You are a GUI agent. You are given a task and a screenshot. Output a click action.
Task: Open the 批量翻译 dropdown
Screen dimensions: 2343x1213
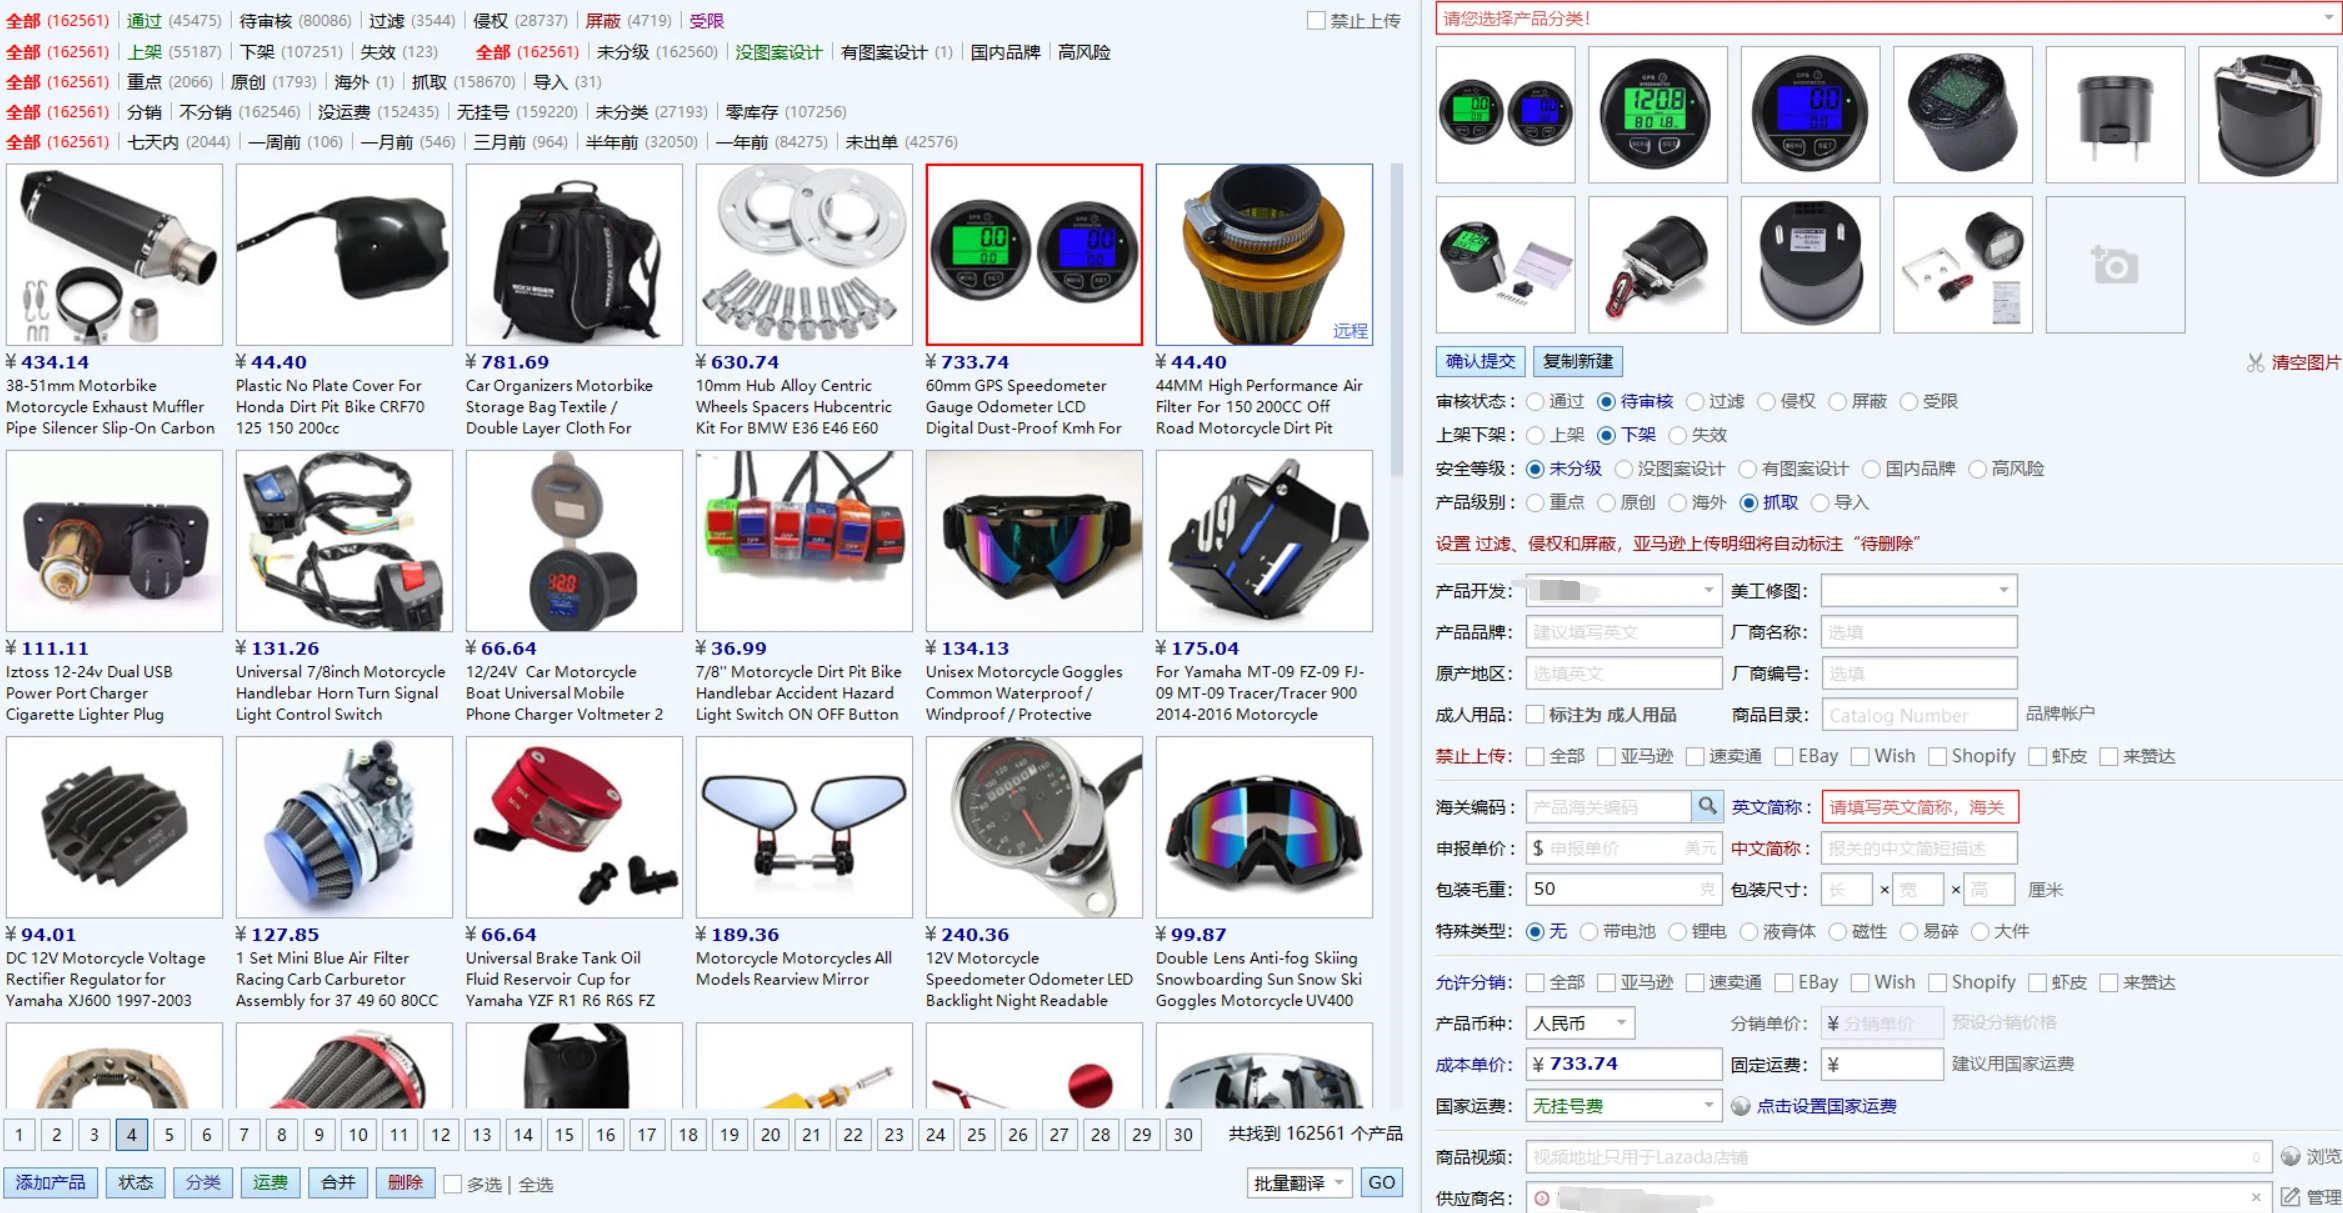coord(1299,1184)
